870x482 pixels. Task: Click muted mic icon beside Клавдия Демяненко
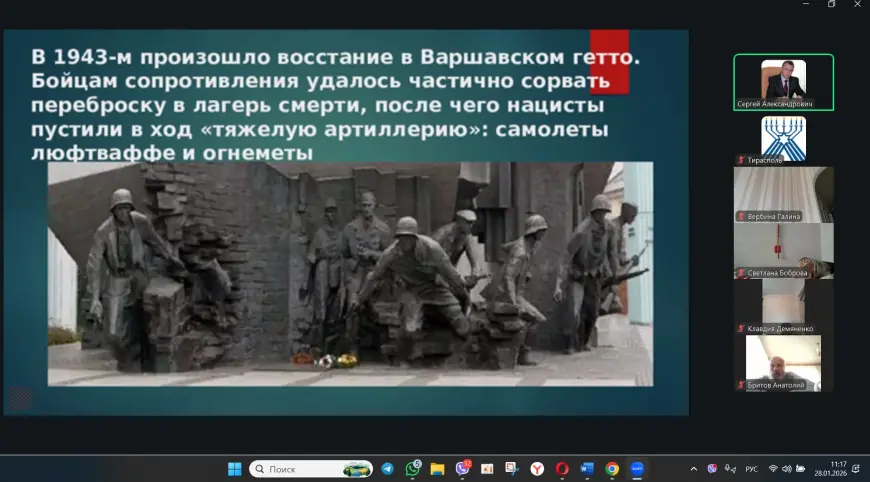pyautogui.click(x=741, y=329)
